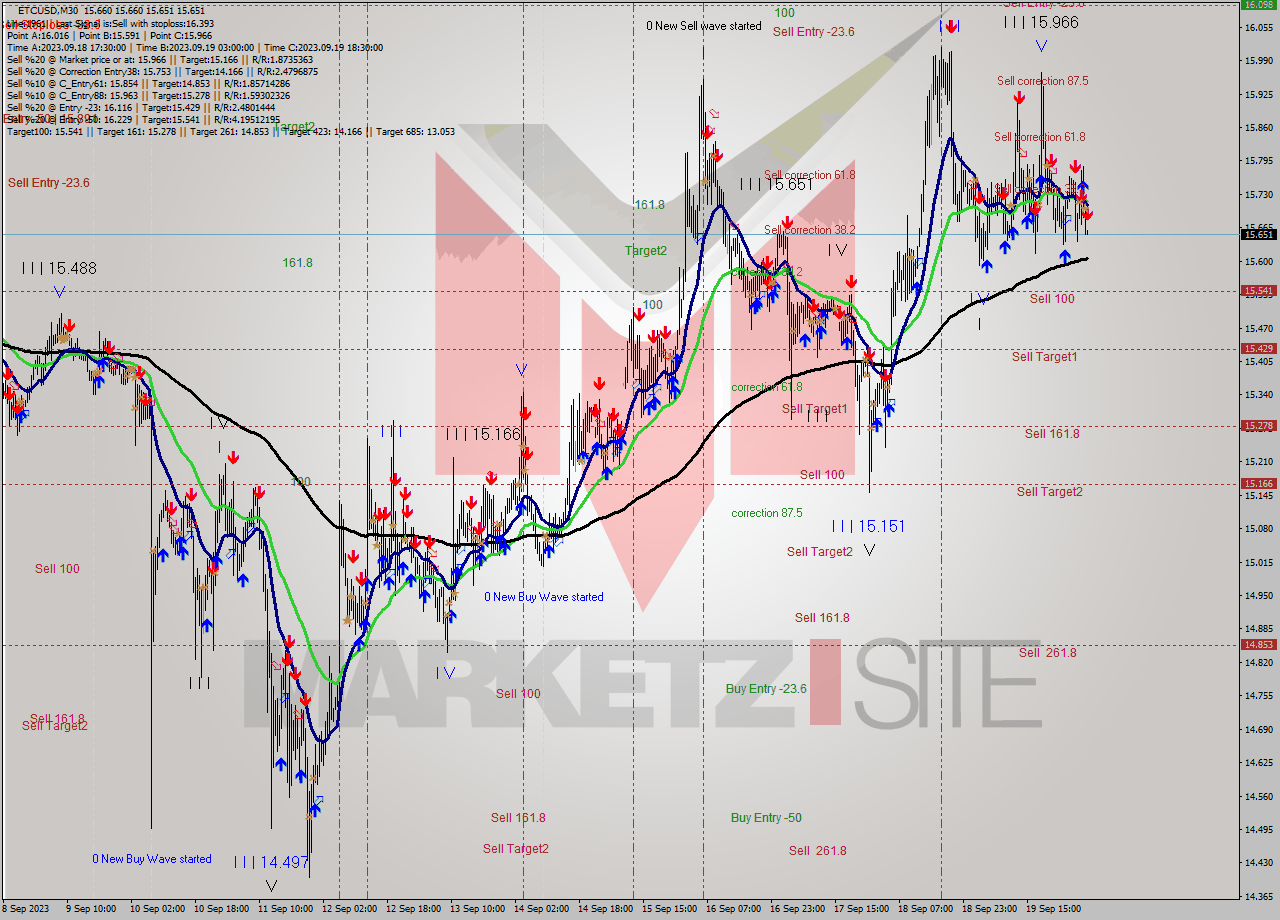This screenshot has width=1280, height=920.
Task: Click the '14 Sep 18:00' time label
Action: tap(605, 909)
